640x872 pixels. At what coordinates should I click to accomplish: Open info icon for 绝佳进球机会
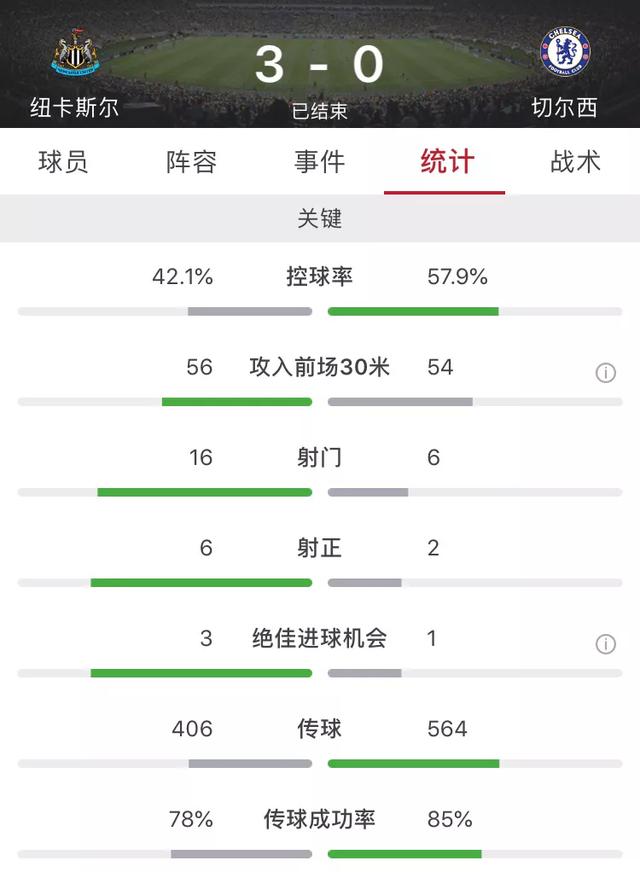(x=605, y=644)
